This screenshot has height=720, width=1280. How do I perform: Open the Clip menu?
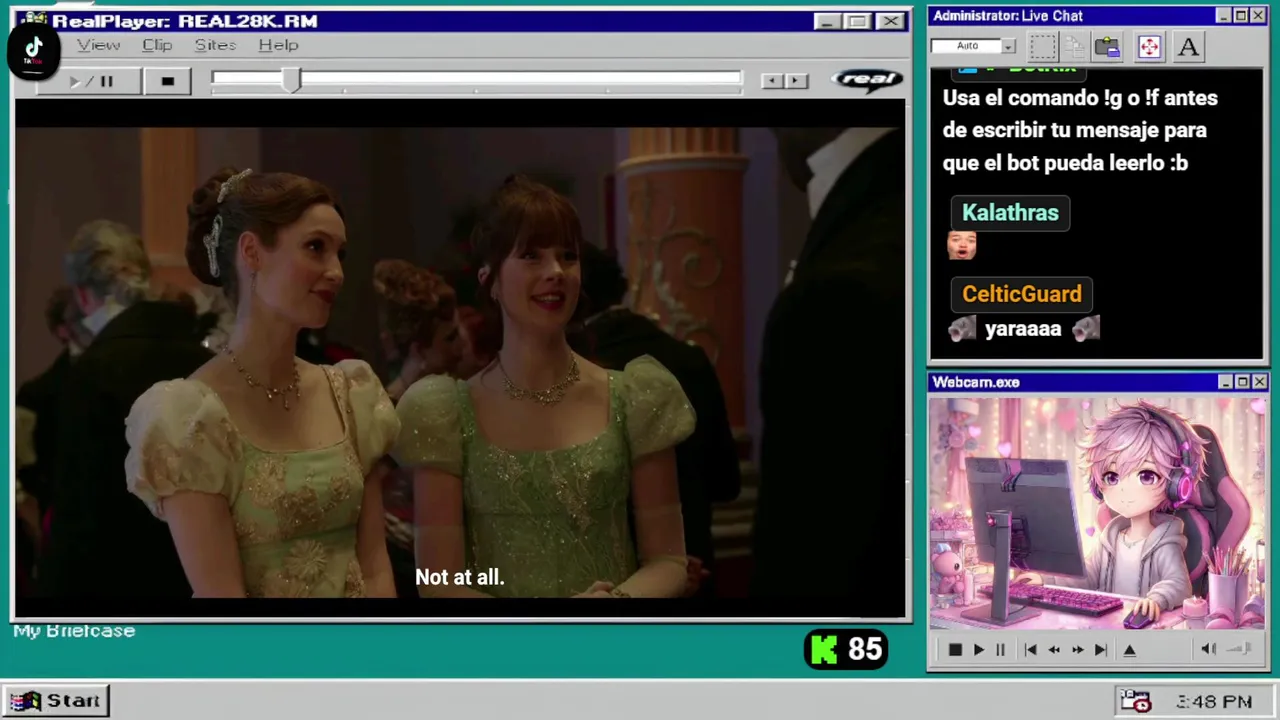pos(157,45)
